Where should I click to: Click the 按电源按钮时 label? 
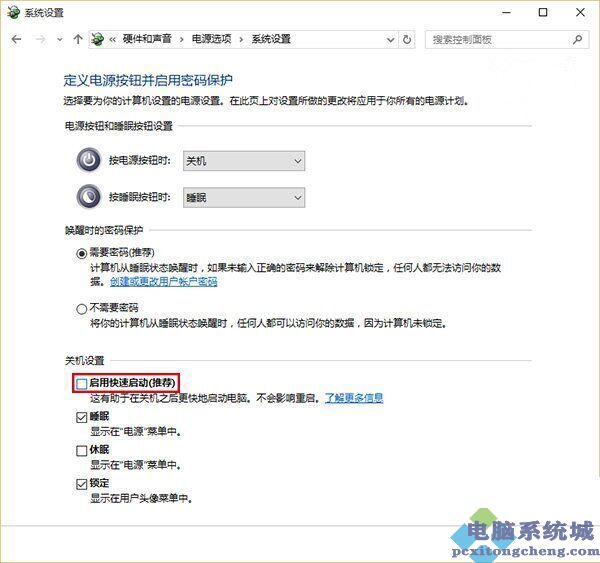point(140,160)
